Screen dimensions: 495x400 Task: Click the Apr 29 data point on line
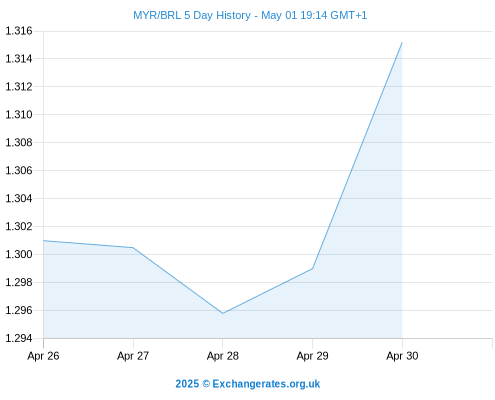(312, 268)
